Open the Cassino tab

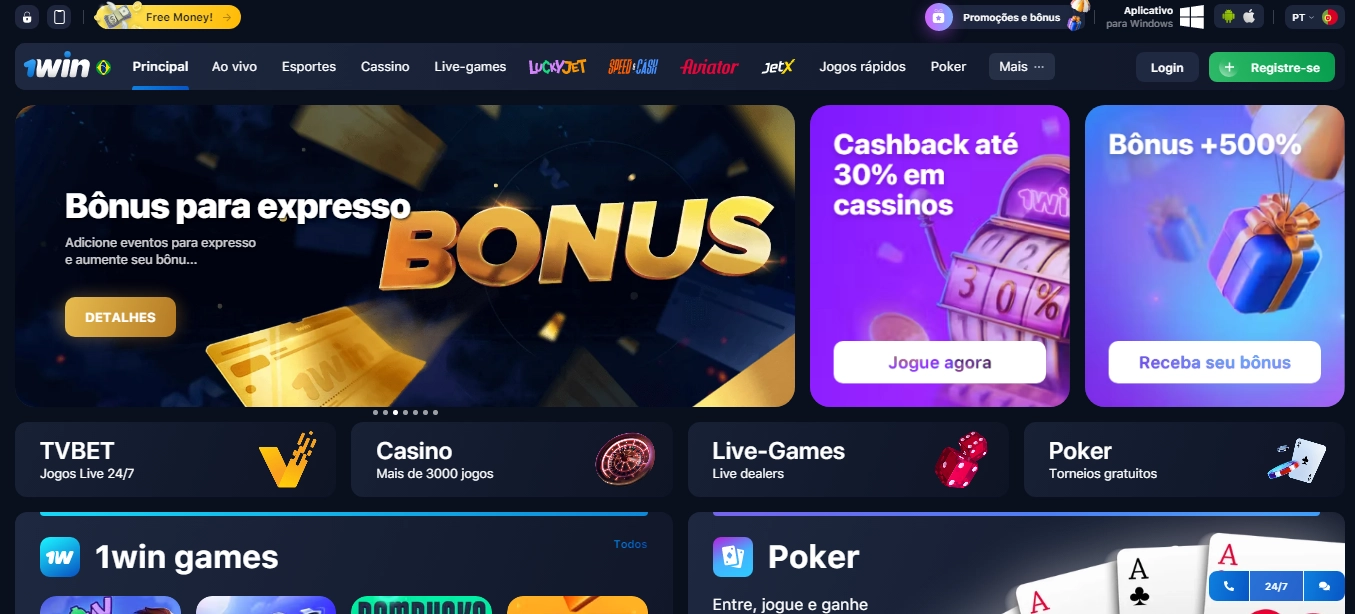pos(385,67)
